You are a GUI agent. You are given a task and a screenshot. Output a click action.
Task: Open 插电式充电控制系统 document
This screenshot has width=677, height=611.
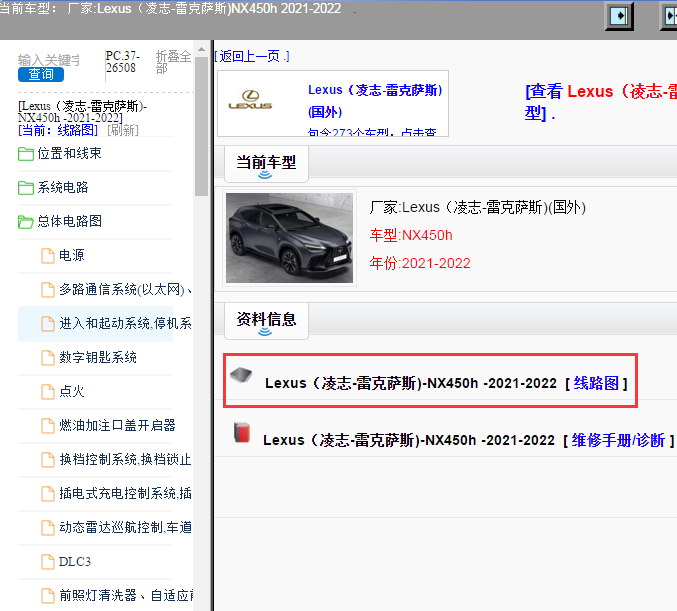125,493
